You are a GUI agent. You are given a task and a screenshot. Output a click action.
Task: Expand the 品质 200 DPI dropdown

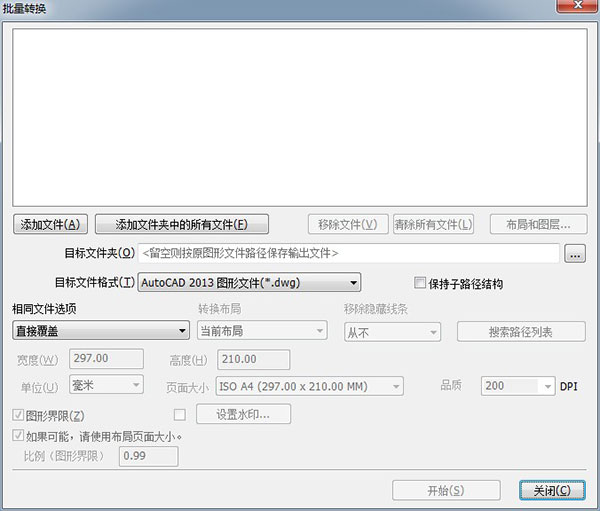pyautogui.click(x=517, y=385)
